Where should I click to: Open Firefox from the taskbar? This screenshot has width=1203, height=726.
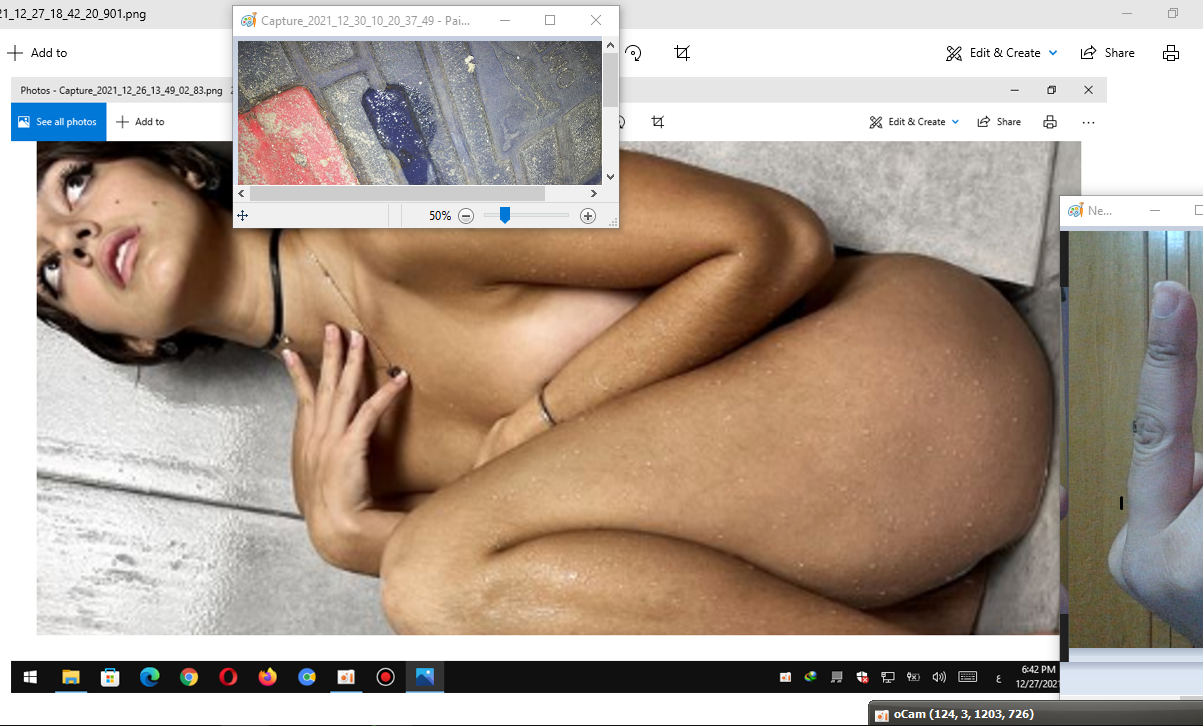tap(267, 677)
